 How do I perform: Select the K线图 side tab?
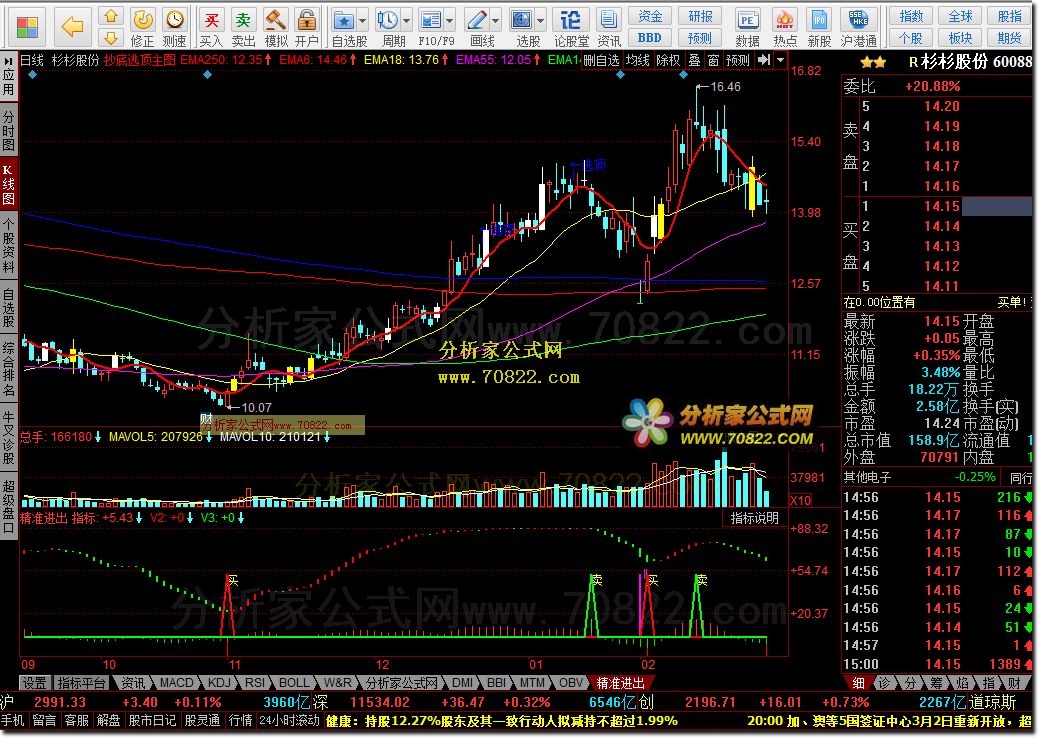click(x=9, y=185)
